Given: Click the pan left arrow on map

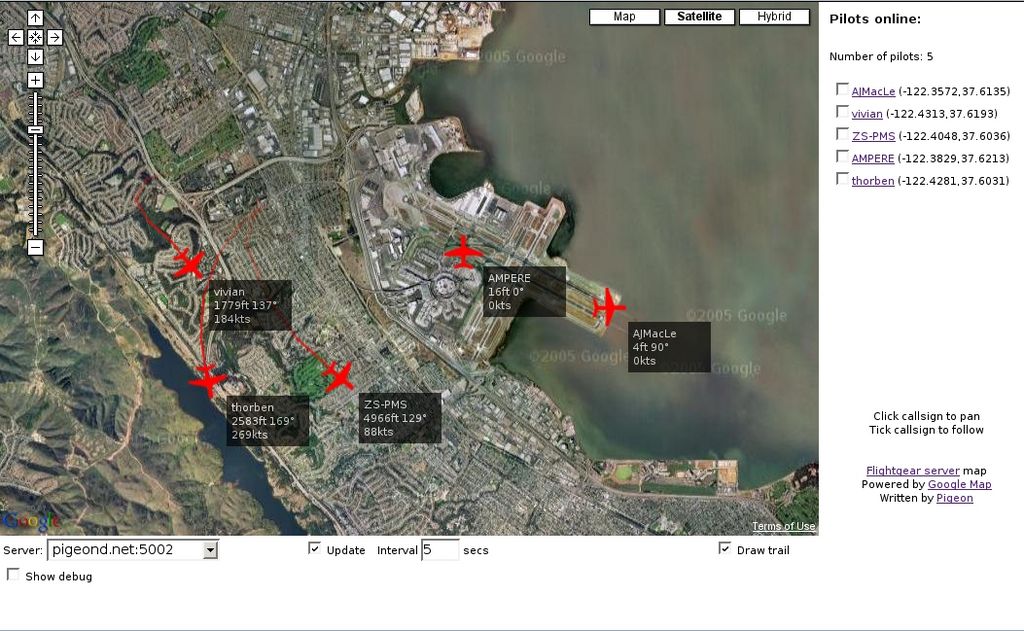Looking at the screenshot, I should [16, 37].
